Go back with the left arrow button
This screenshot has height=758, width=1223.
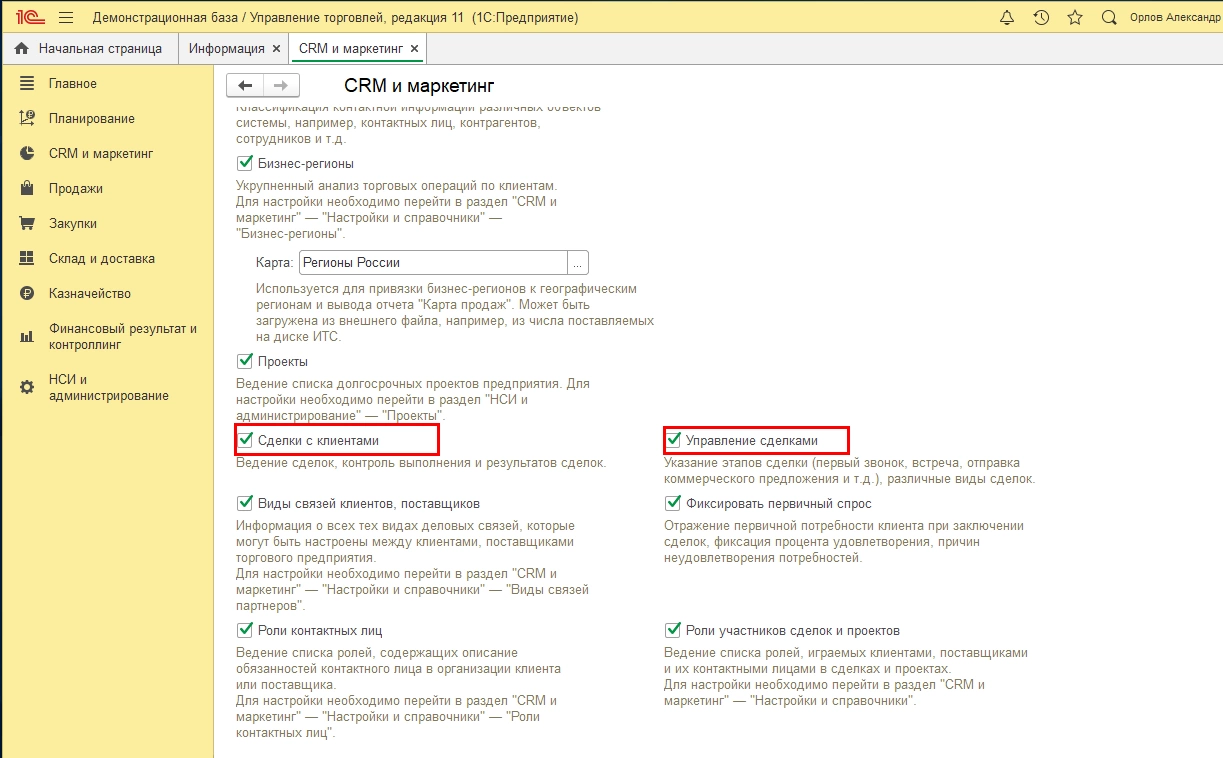(x=245, y=86)
